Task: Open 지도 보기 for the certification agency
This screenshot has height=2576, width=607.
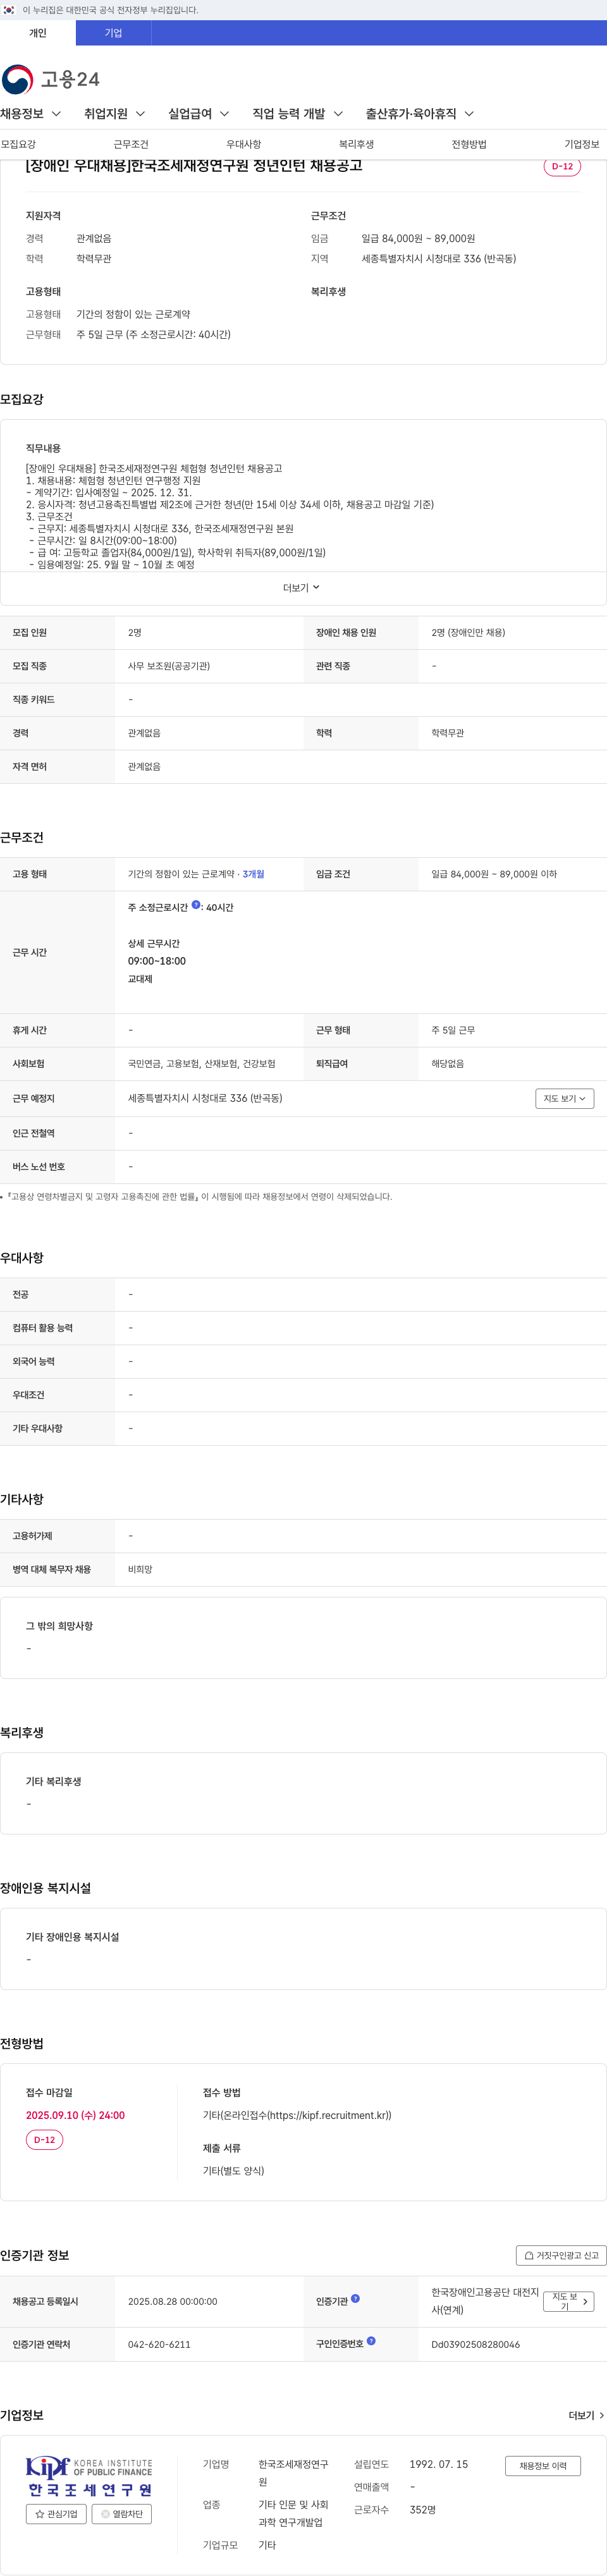Action: (x=569, y=2302)
